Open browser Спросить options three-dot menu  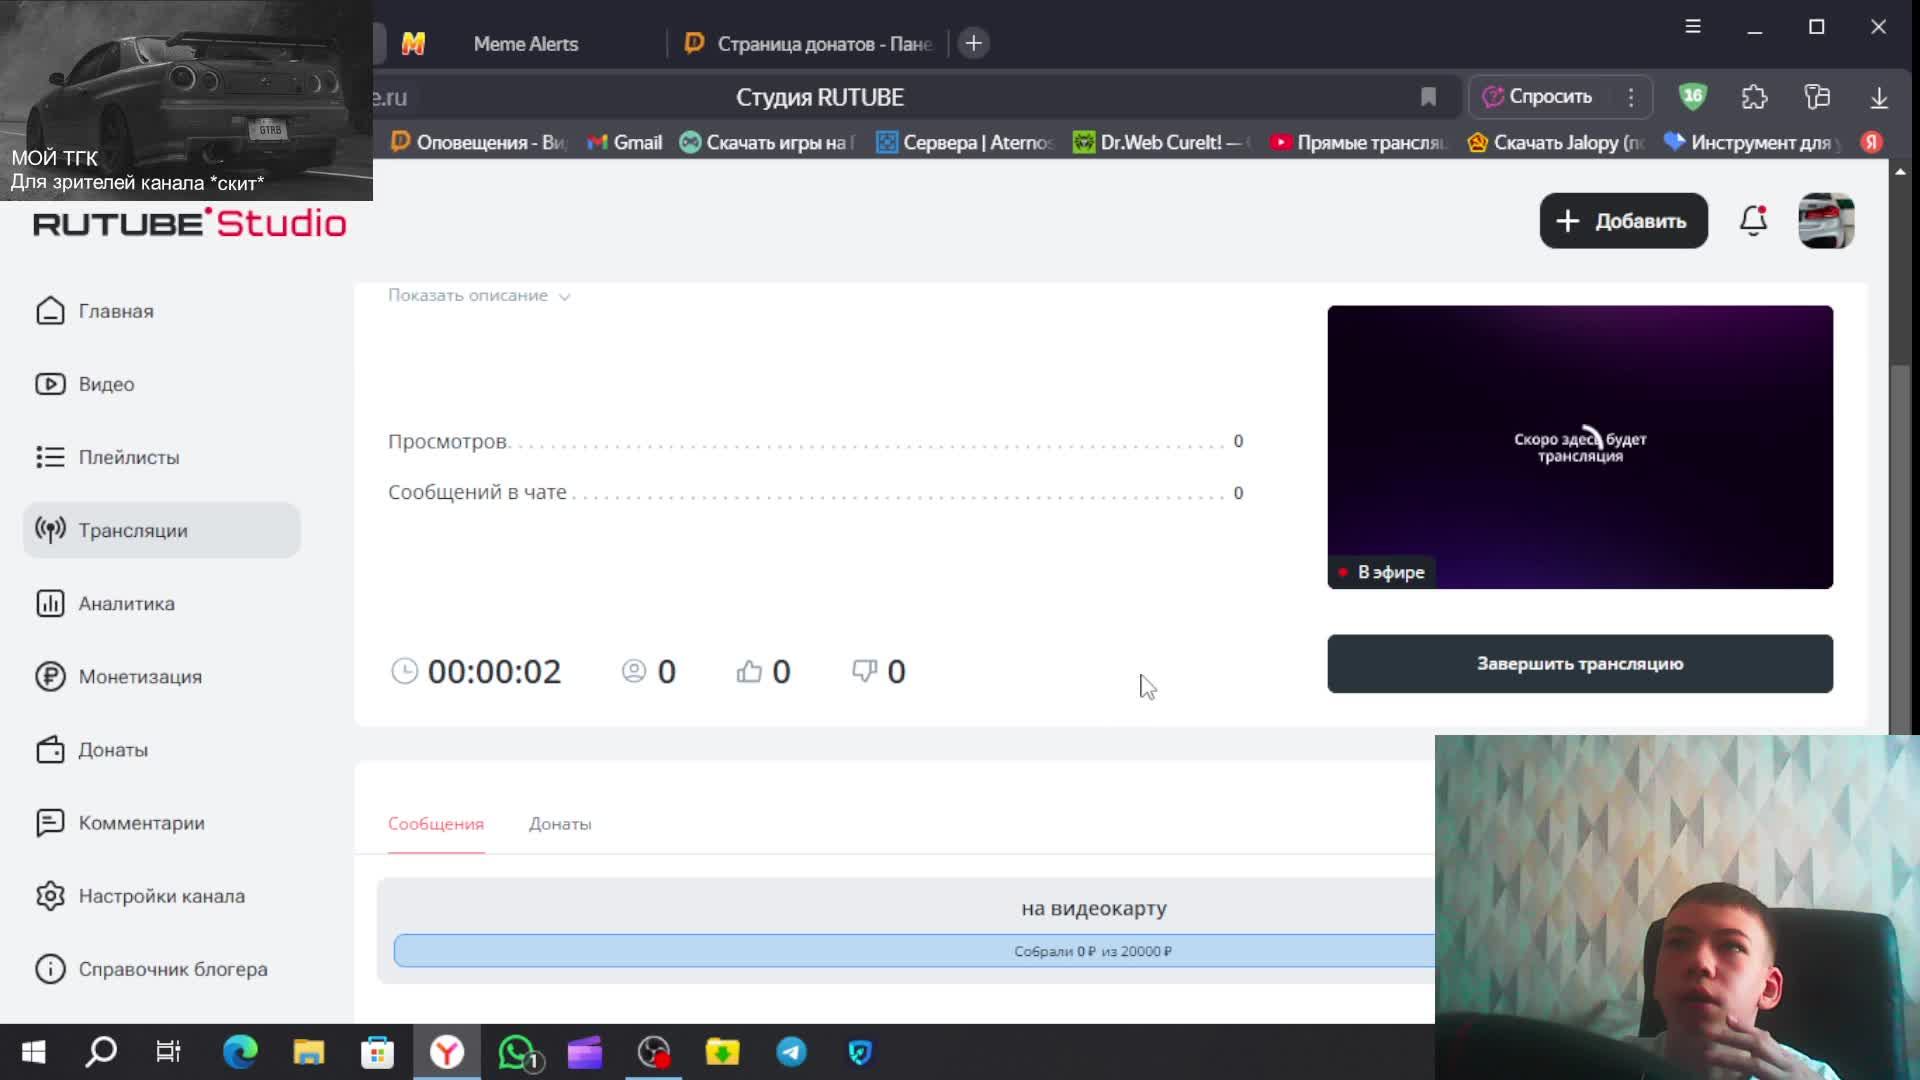(x=1631, y=97)
